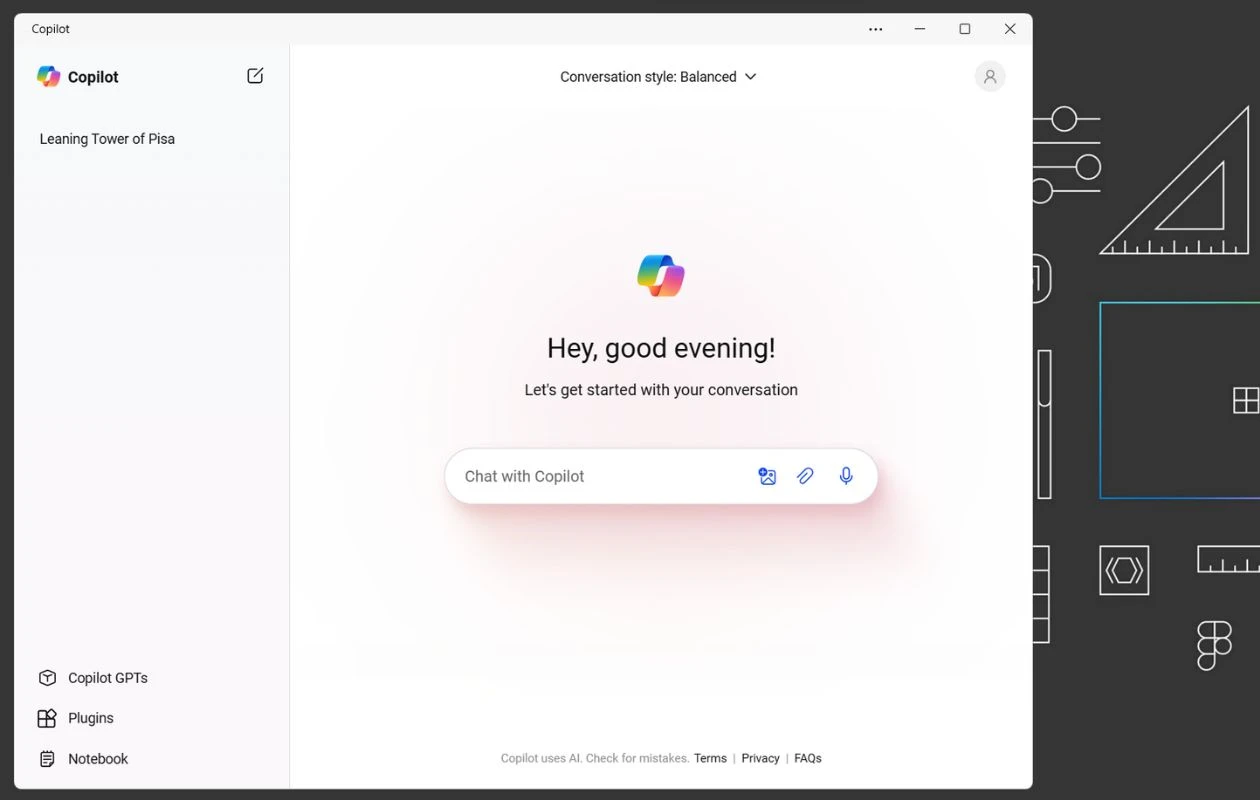Click the Copilot logo in the sidebar

[x=48, y=76]
